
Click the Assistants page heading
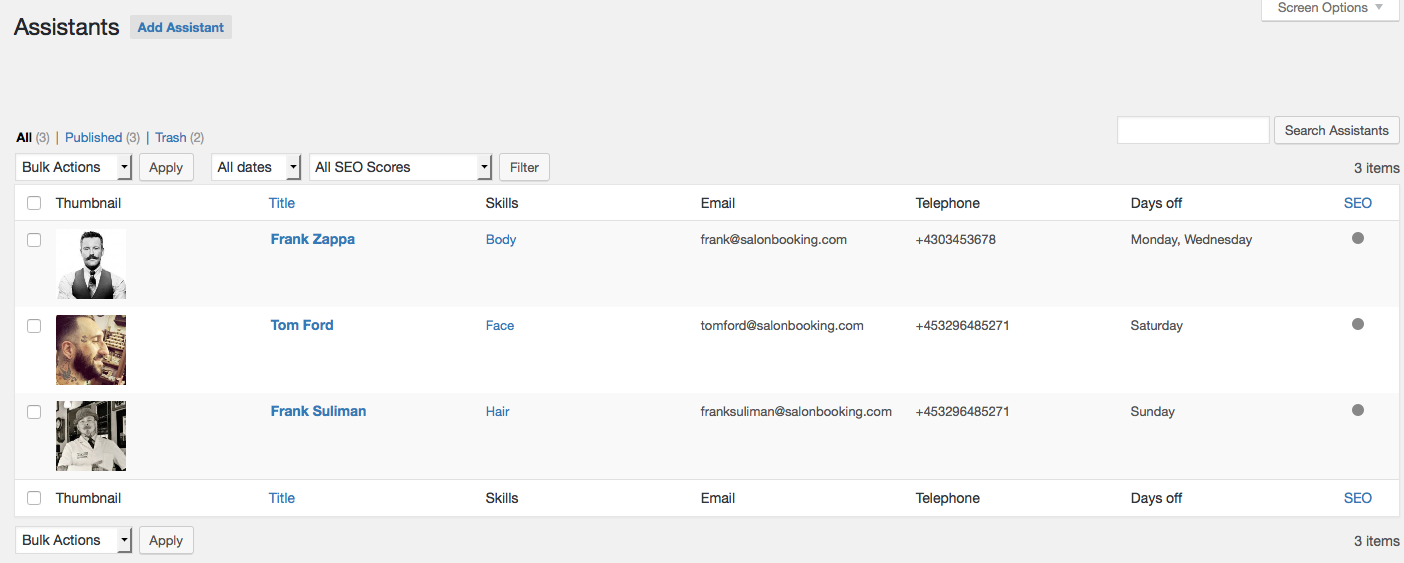pos(67,27)
